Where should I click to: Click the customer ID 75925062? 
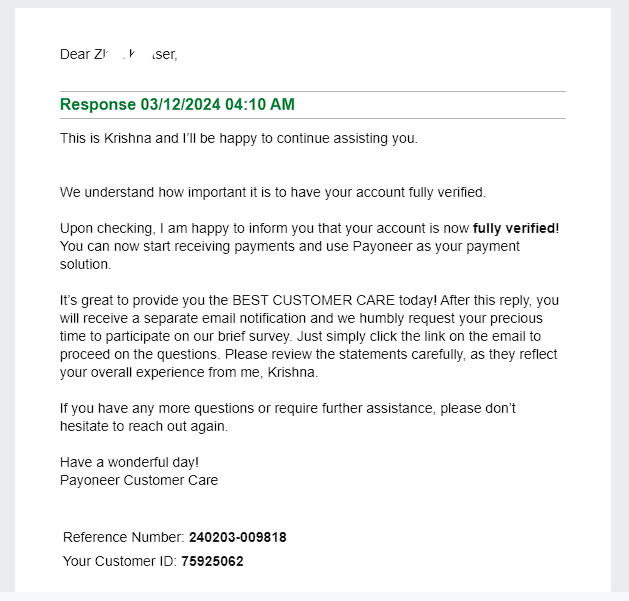(x=212, y=561)
